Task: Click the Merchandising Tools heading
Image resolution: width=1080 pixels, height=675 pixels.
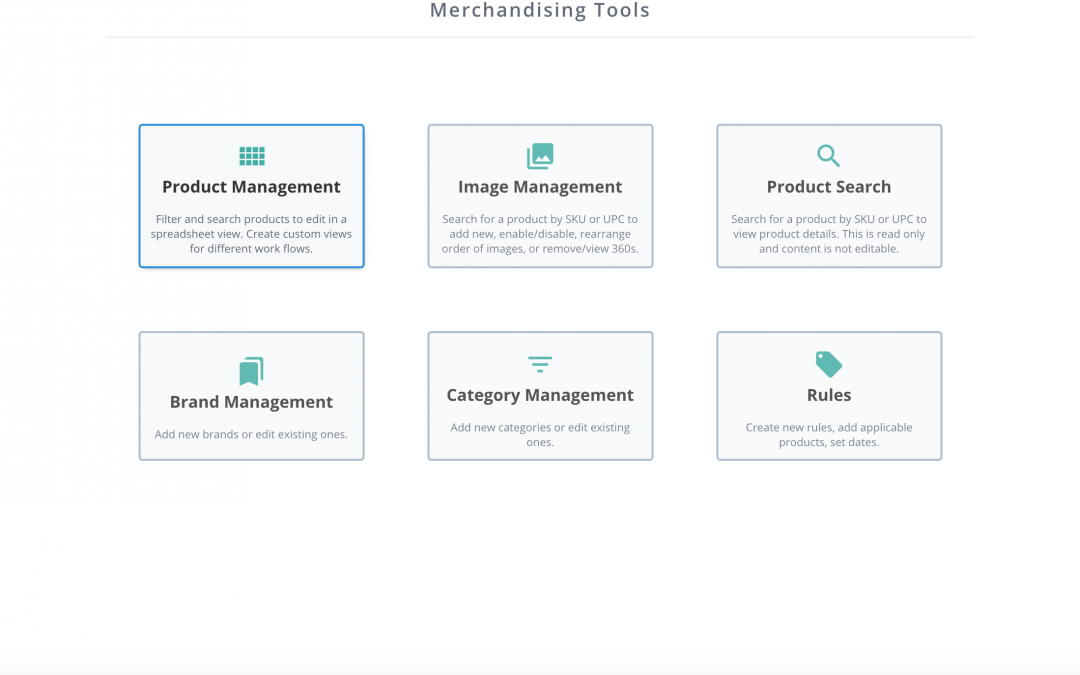Action: 540,11
